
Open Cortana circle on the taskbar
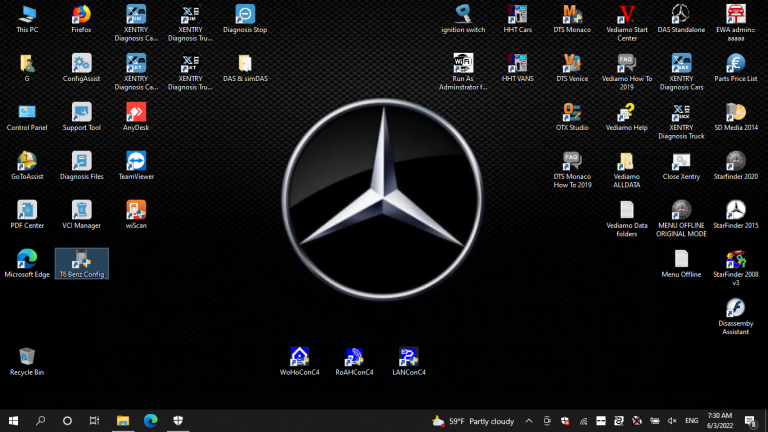(x=67, y=421)
